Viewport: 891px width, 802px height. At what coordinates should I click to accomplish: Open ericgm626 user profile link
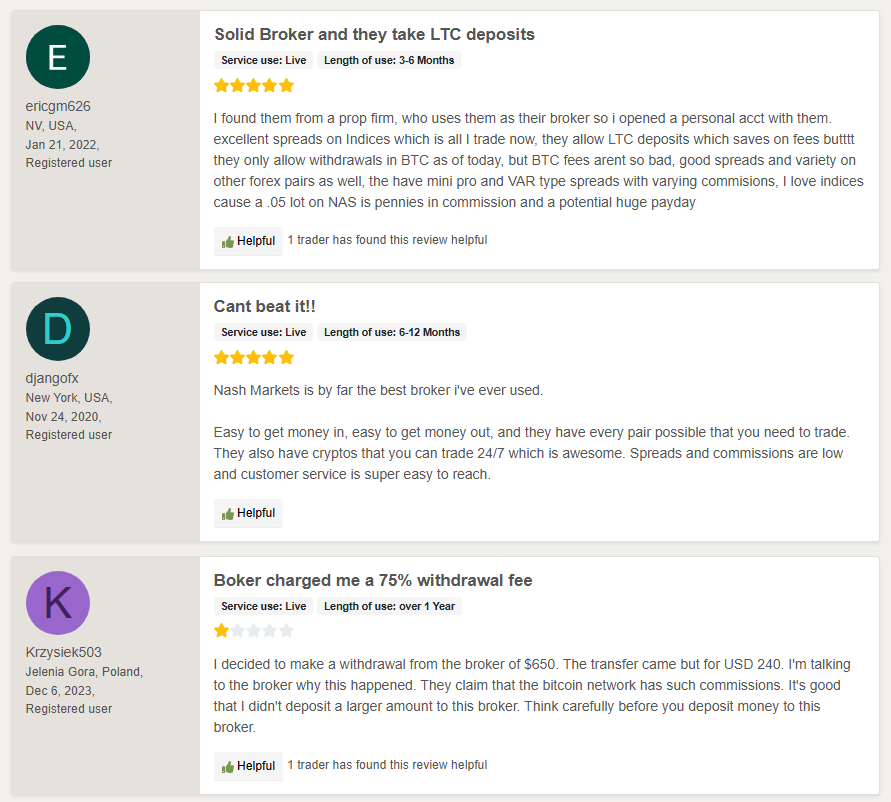58,106
